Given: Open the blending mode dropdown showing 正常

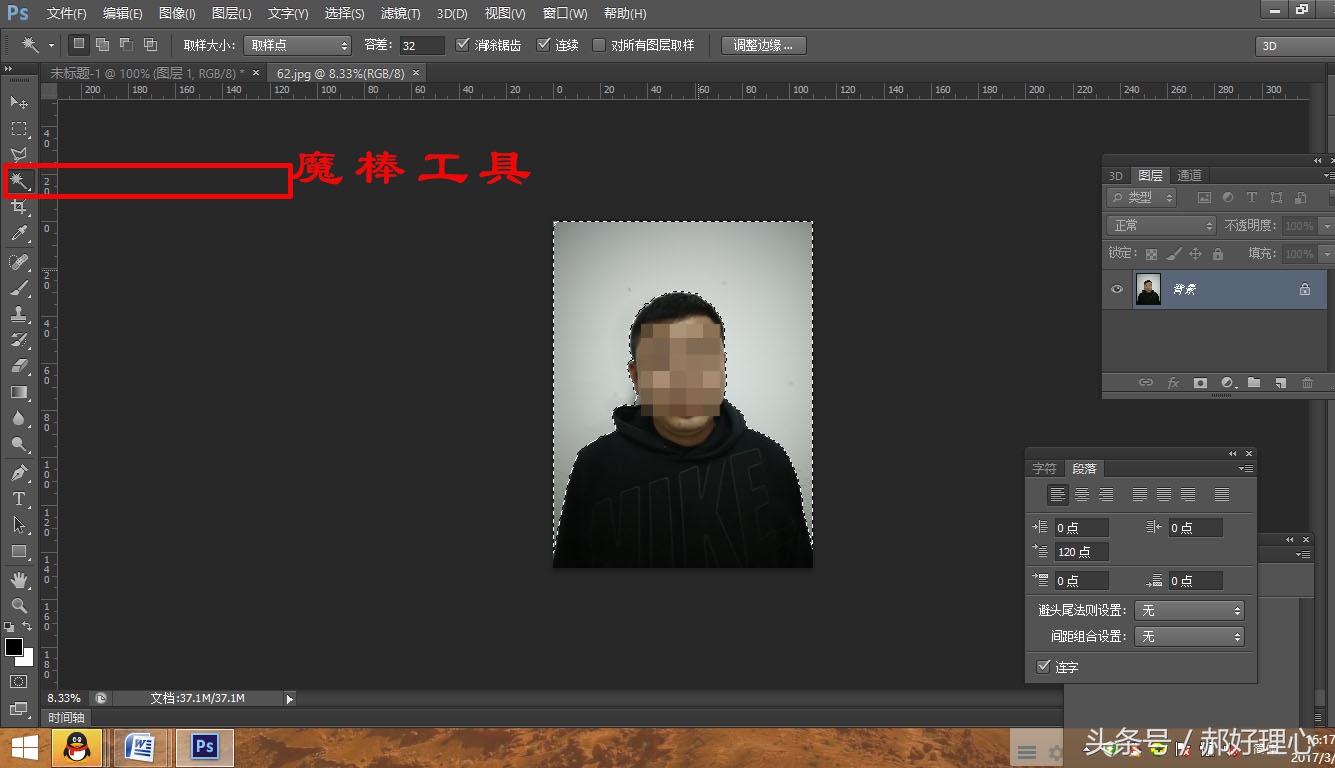Looking at the screenshot, I should (x=1160, y=225).
